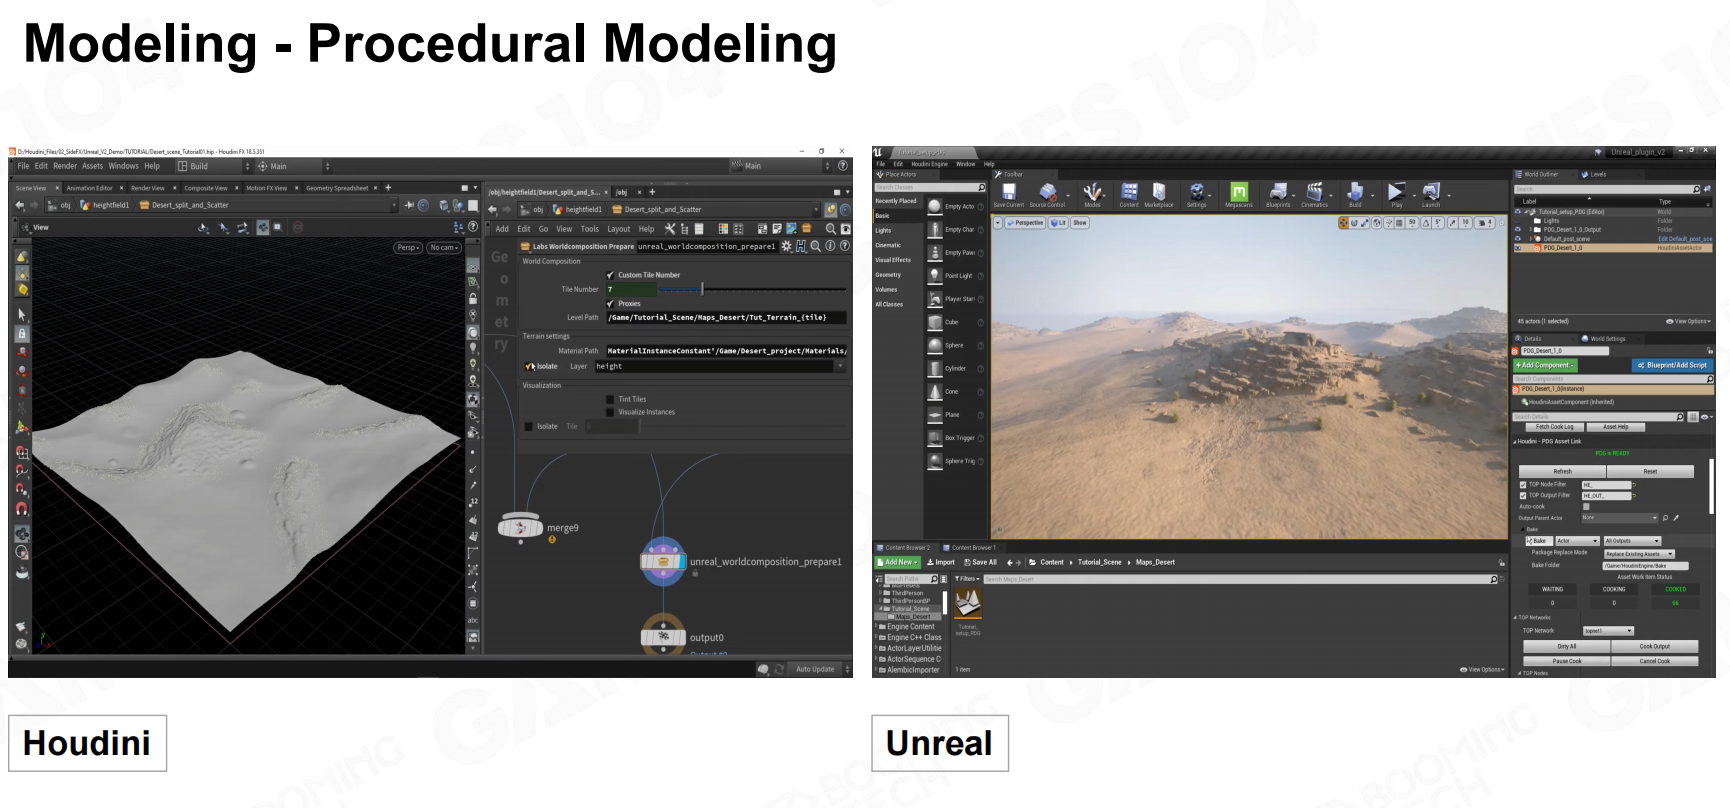The image size is (1730, 808).
Task: Click Build icon in Unreal toolbar
Action: pyautogui.click(x=1355, y=193)
